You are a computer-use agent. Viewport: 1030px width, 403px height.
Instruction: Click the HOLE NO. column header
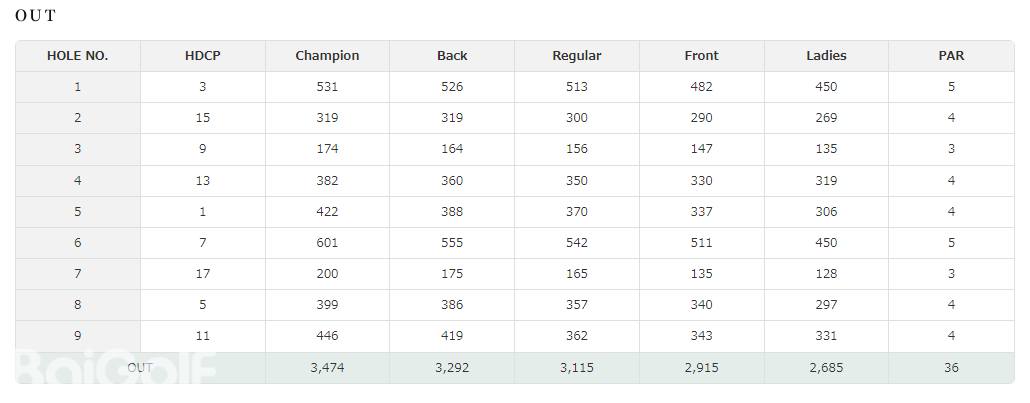tap(78, 56)
